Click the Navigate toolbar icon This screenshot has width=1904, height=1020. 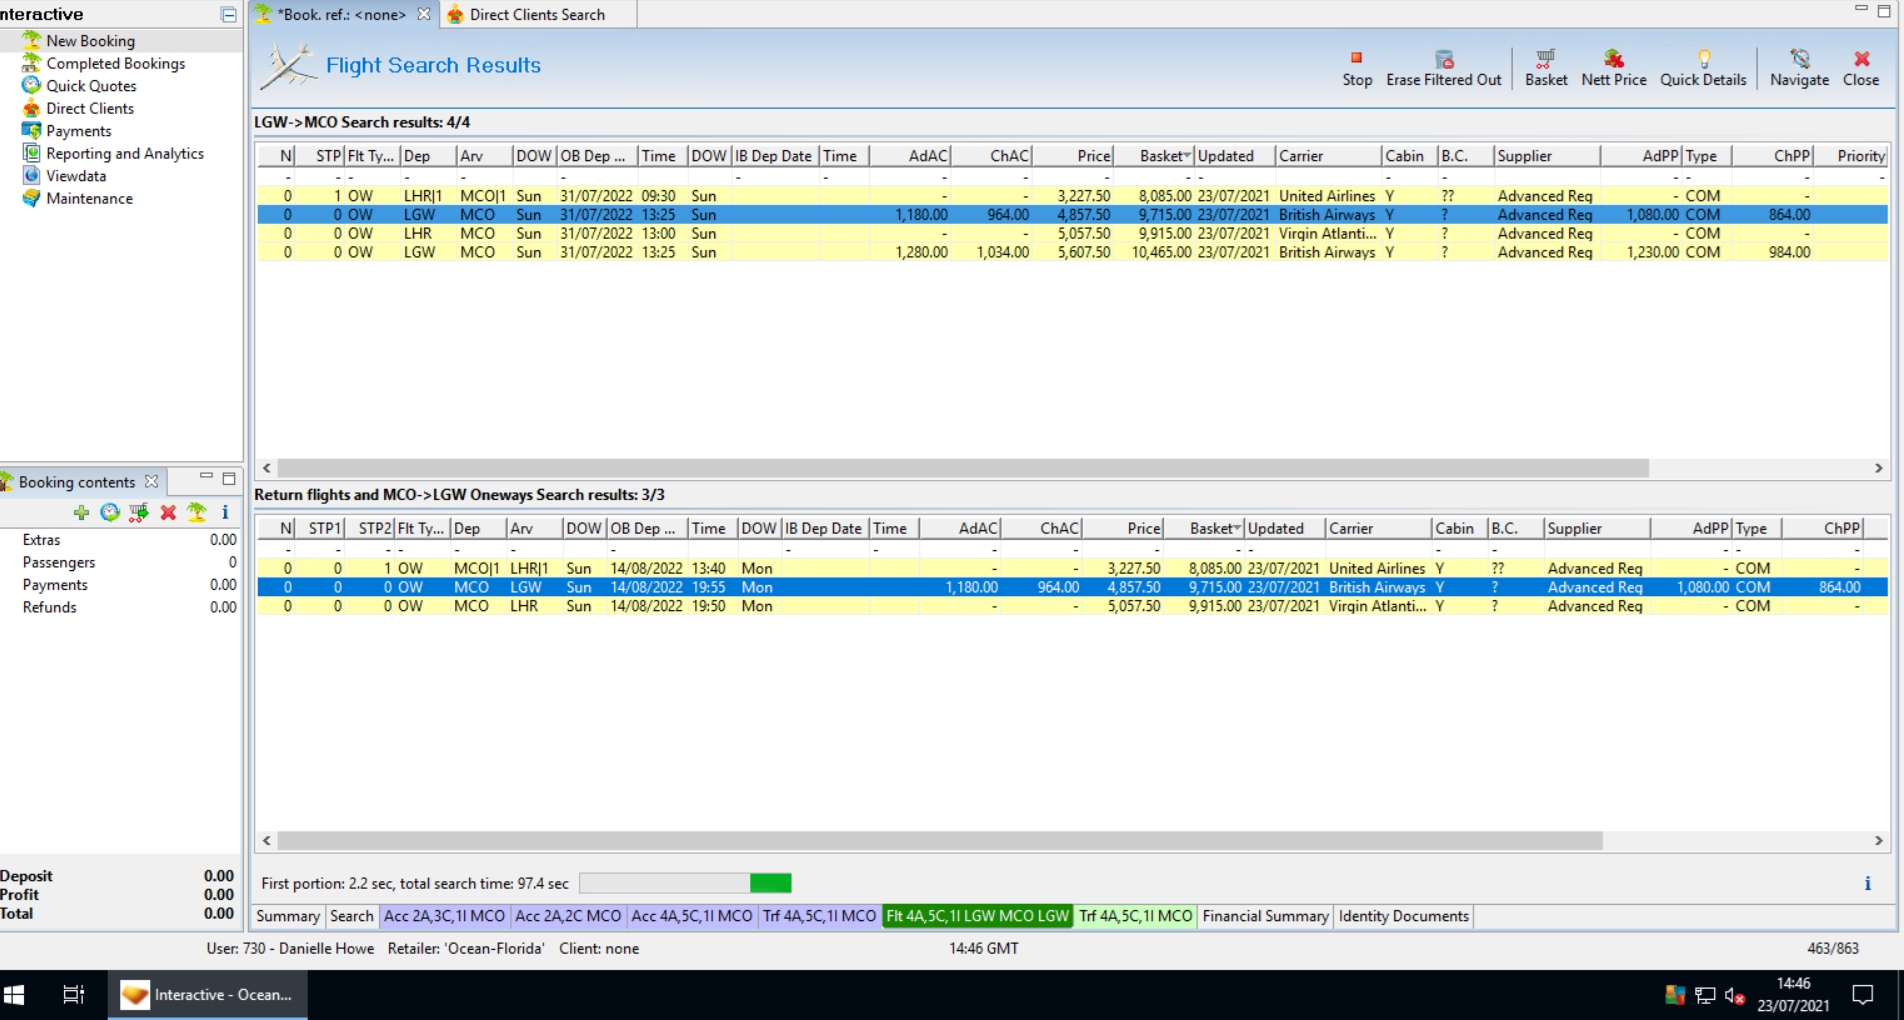pos(1799,58)
